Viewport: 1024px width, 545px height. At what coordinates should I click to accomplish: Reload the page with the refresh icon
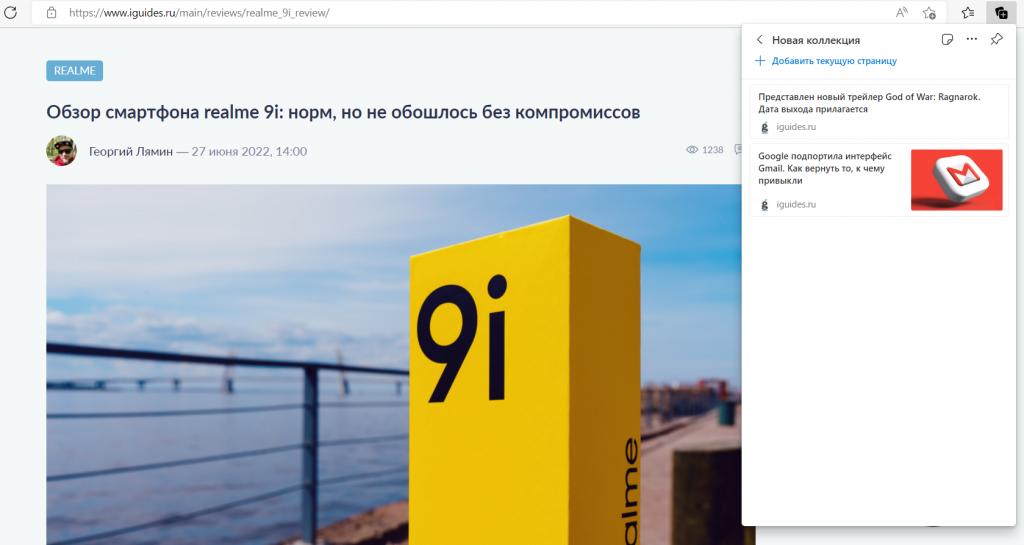coord(12,13)
